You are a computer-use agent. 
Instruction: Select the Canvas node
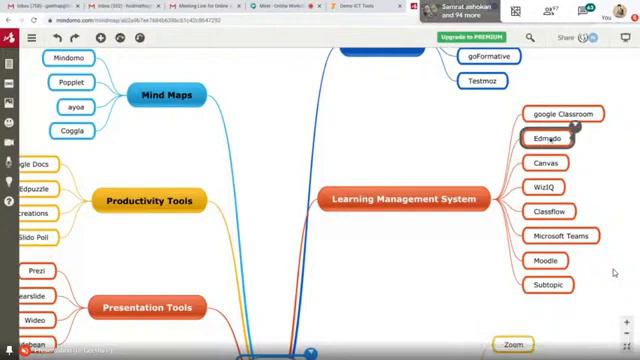tap(546, 163)
